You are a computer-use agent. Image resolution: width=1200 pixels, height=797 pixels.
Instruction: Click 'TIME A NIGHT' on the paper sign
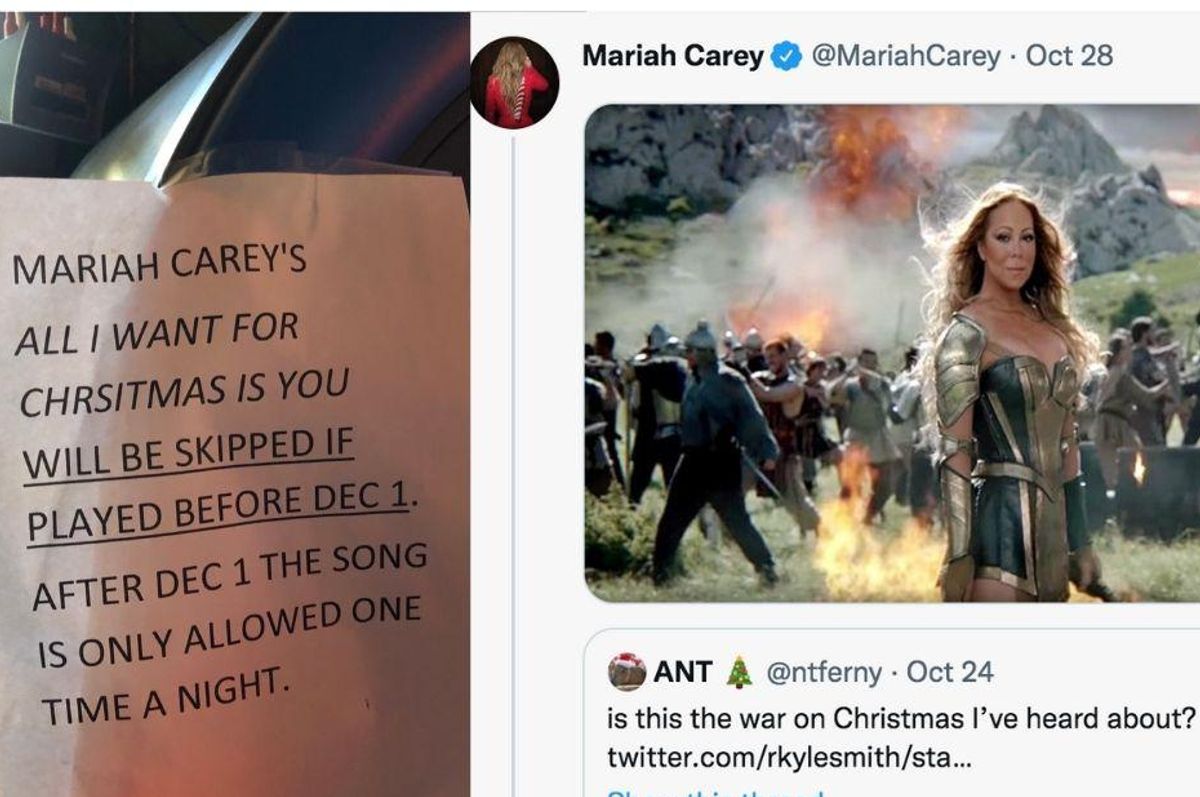point(165,696)
